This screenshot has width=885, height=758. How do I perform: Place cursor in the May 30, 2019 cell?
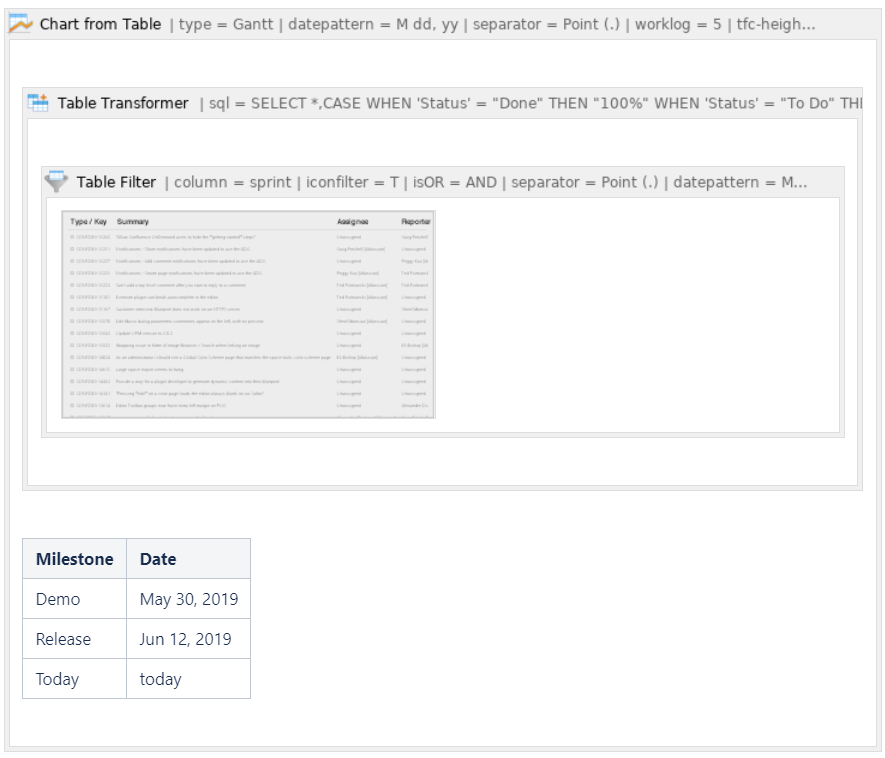[188, 599]
